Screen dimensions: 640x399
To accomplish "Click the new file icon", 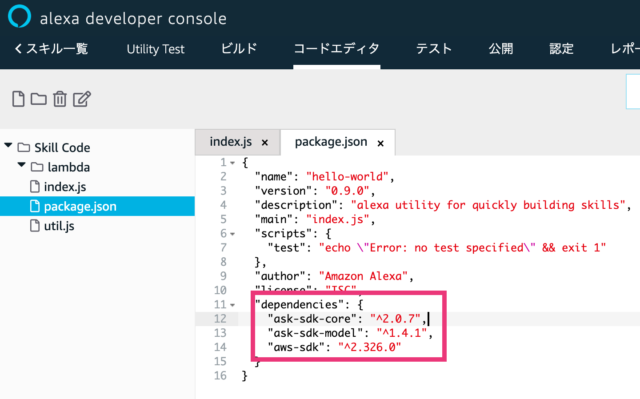I will click(18, 99).
